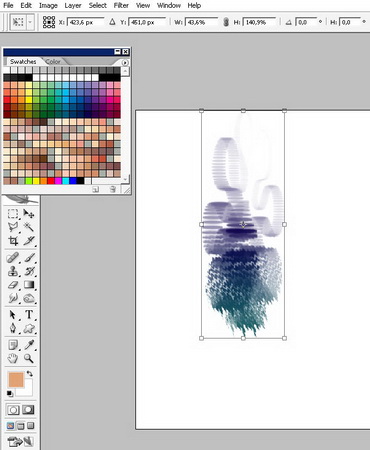Select the History Brush tool
The image size is (370, 450).
coord(29,271)
